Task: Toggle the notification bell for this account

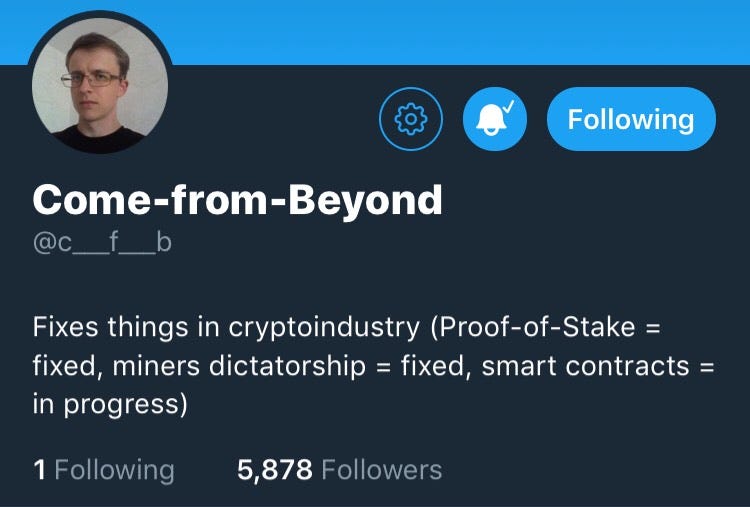Action: tap(495, 119)
